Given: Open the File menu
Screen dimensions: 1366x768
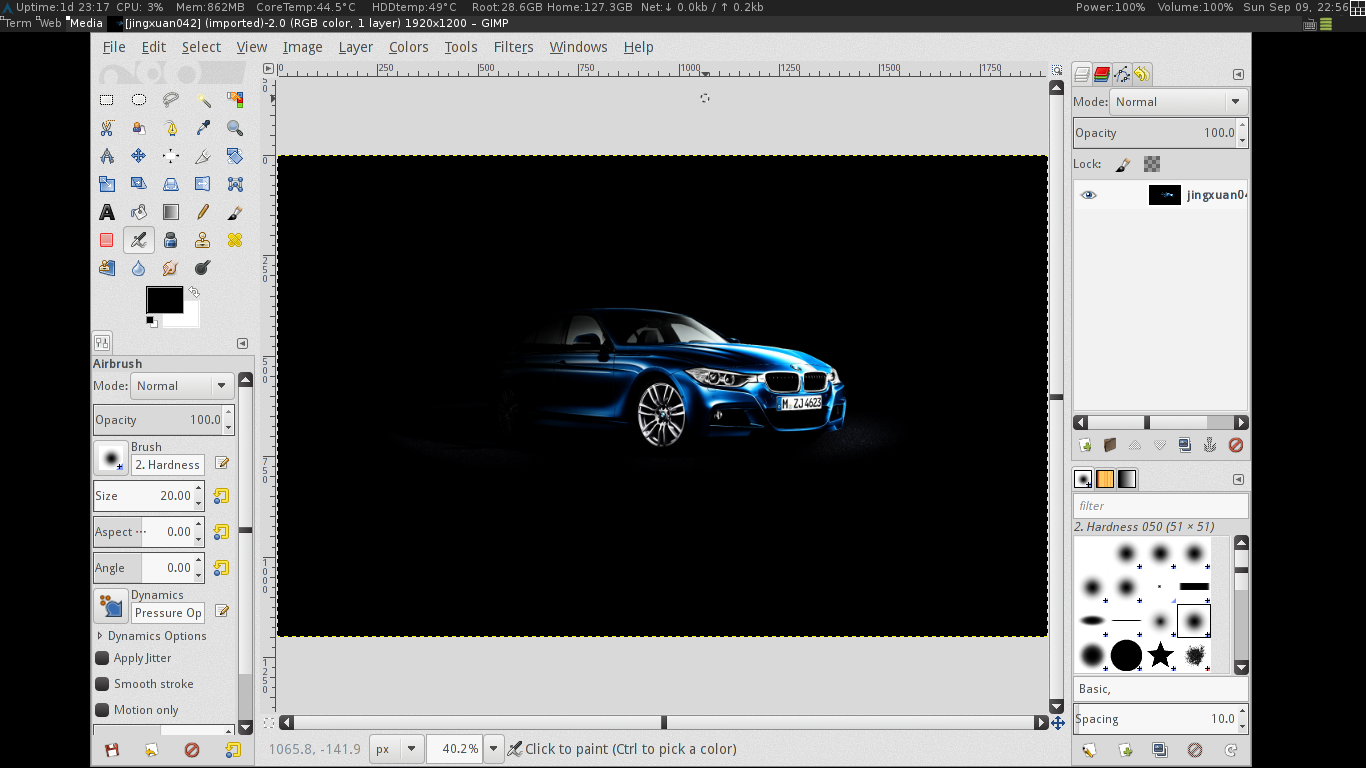Looking at the screenshot, I should click(114, 47).
